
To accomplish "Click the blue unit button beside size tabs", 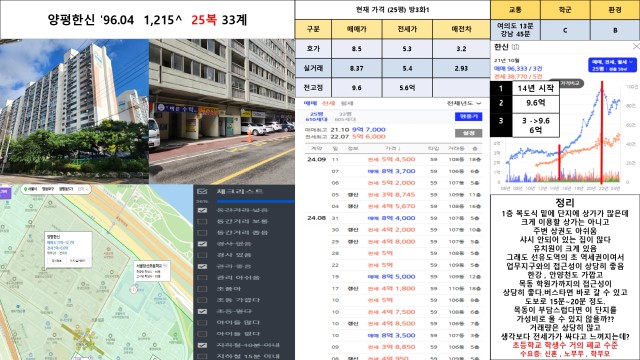I will 468,117.
